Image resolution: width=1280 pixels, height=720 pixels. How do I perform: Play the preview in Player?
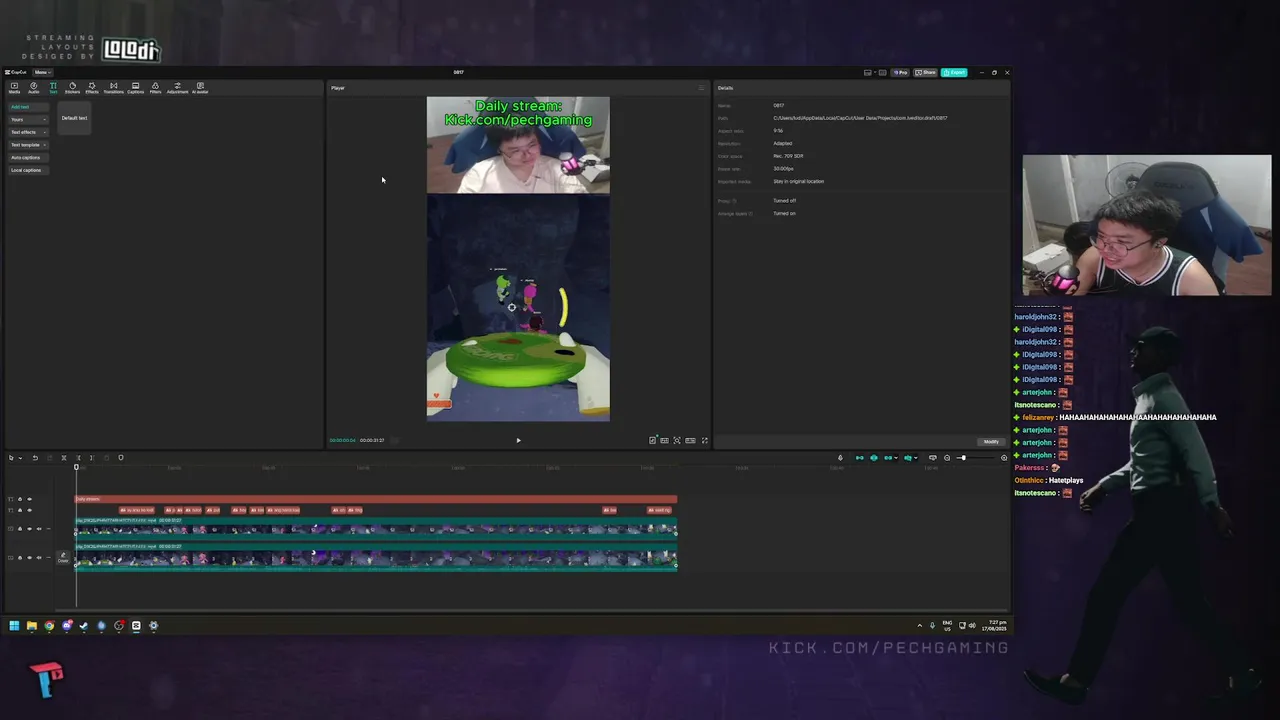518,440
